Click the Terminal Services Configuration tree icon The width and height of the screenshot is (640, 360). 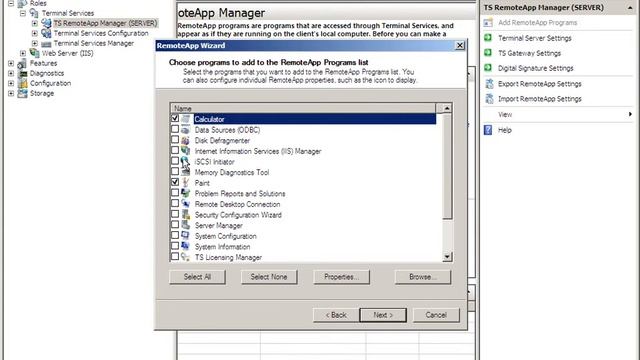[46, 33]
